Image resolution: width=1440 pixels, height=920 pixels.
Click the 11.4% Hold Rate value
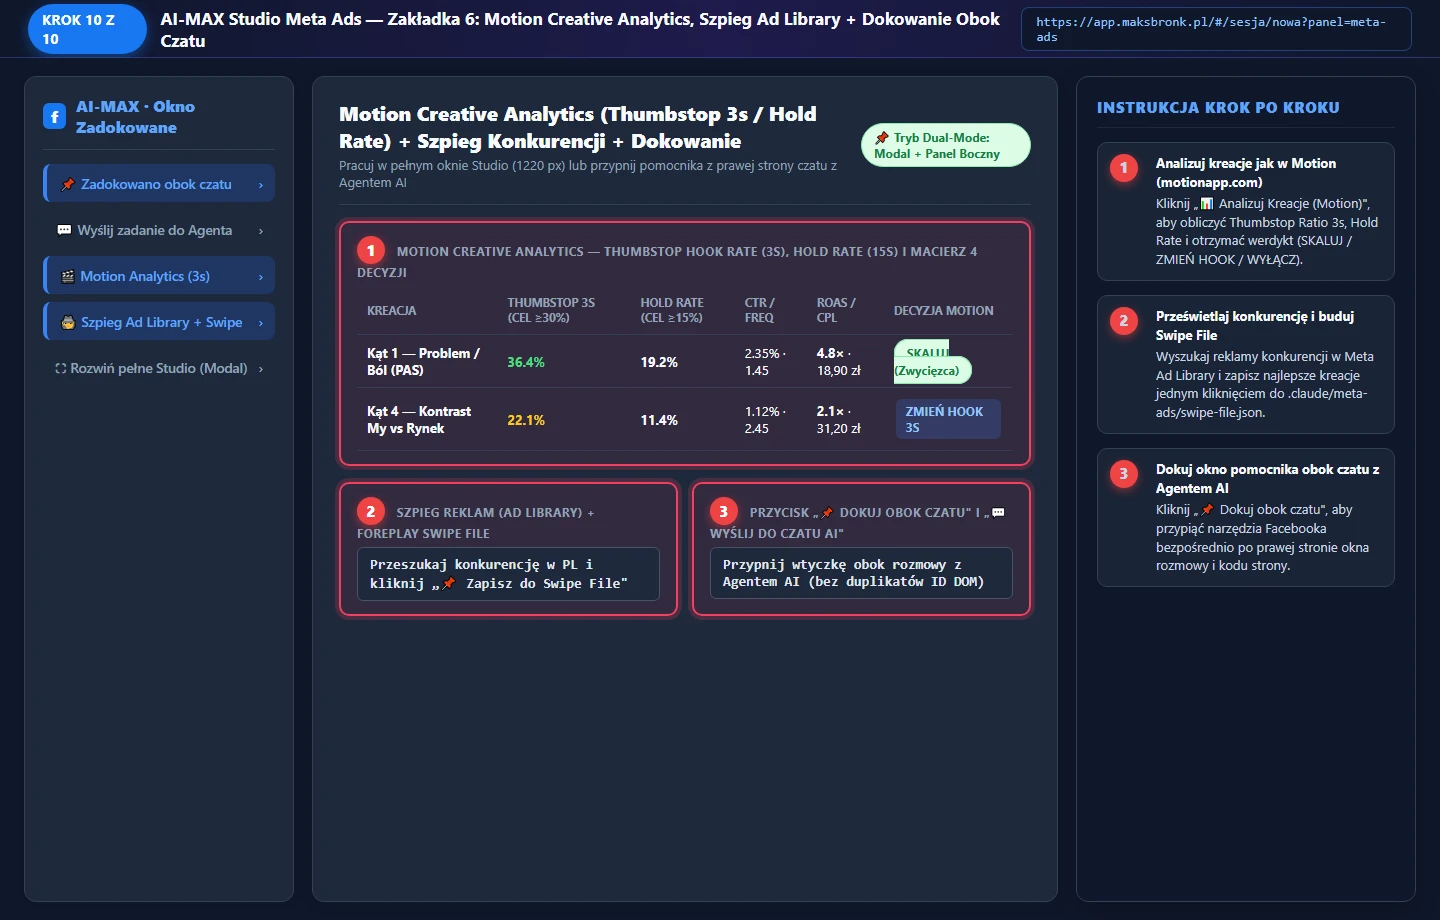coord(659,420)
